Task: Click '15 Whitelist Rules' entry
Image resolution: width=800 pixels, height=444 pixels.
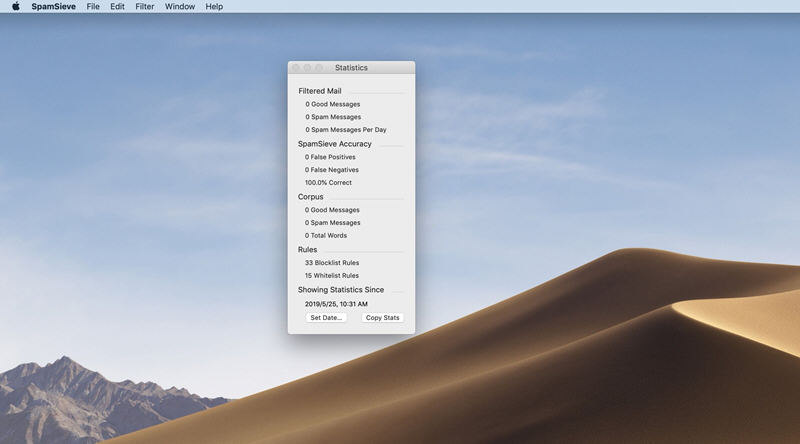Action: point(332,276)
